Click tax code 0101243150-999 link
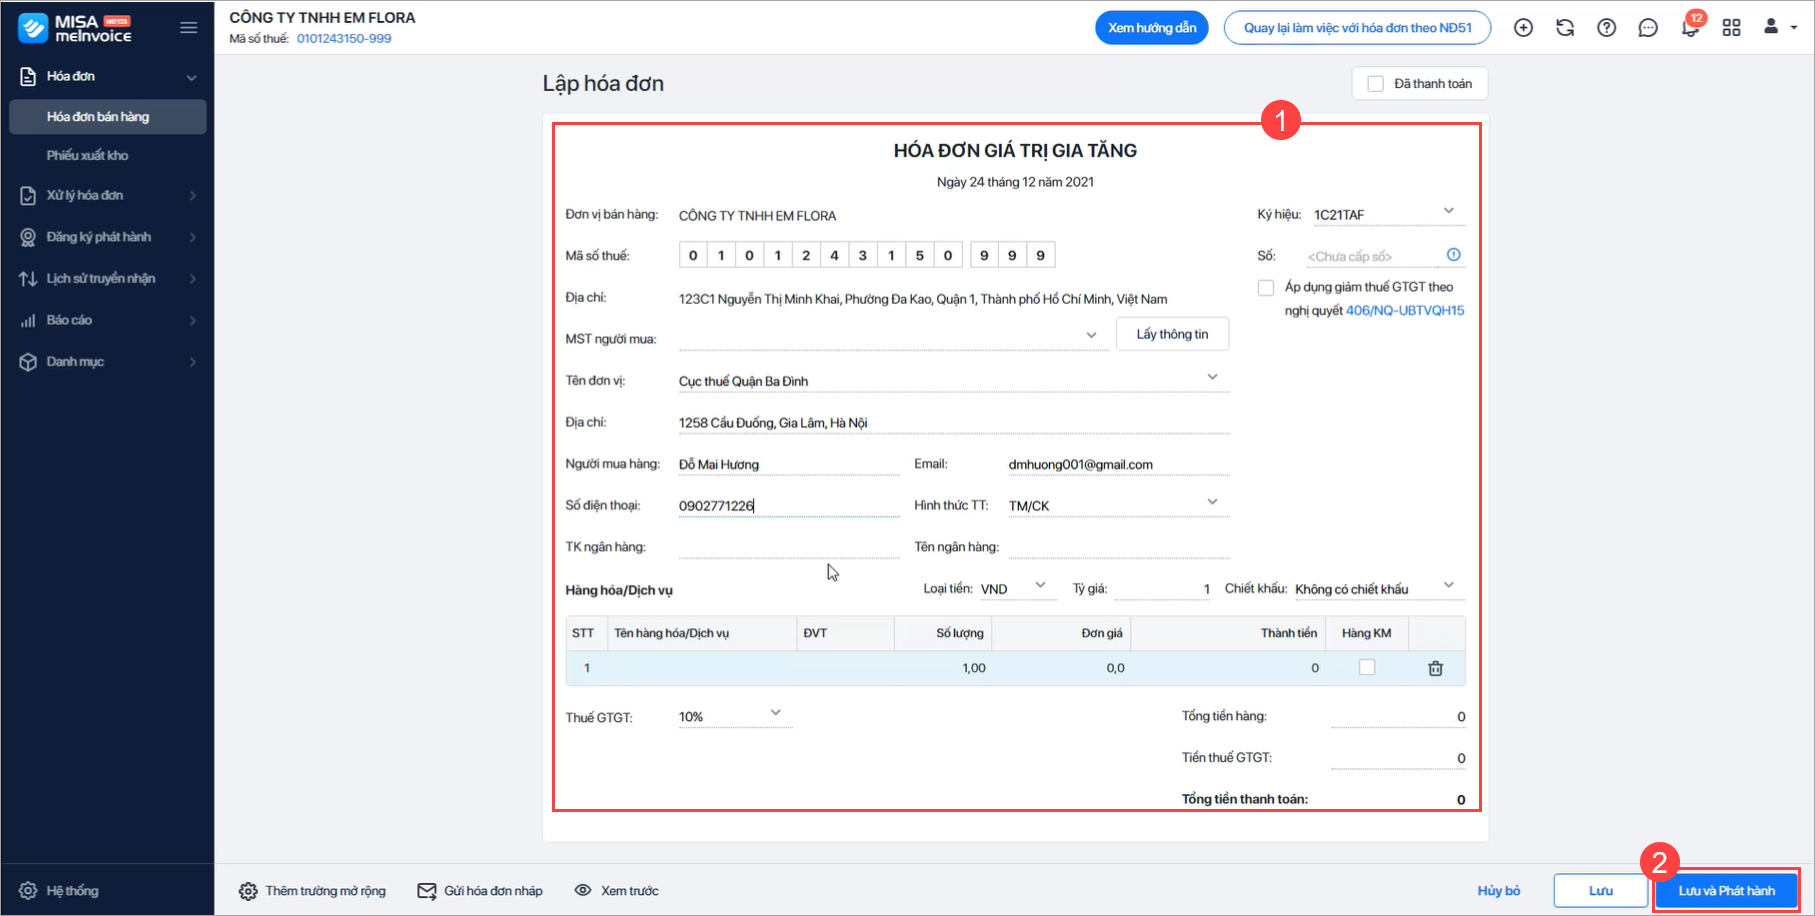Image resolution: width=1815 pixels, height=916 pixels. (x=344, y=39)
